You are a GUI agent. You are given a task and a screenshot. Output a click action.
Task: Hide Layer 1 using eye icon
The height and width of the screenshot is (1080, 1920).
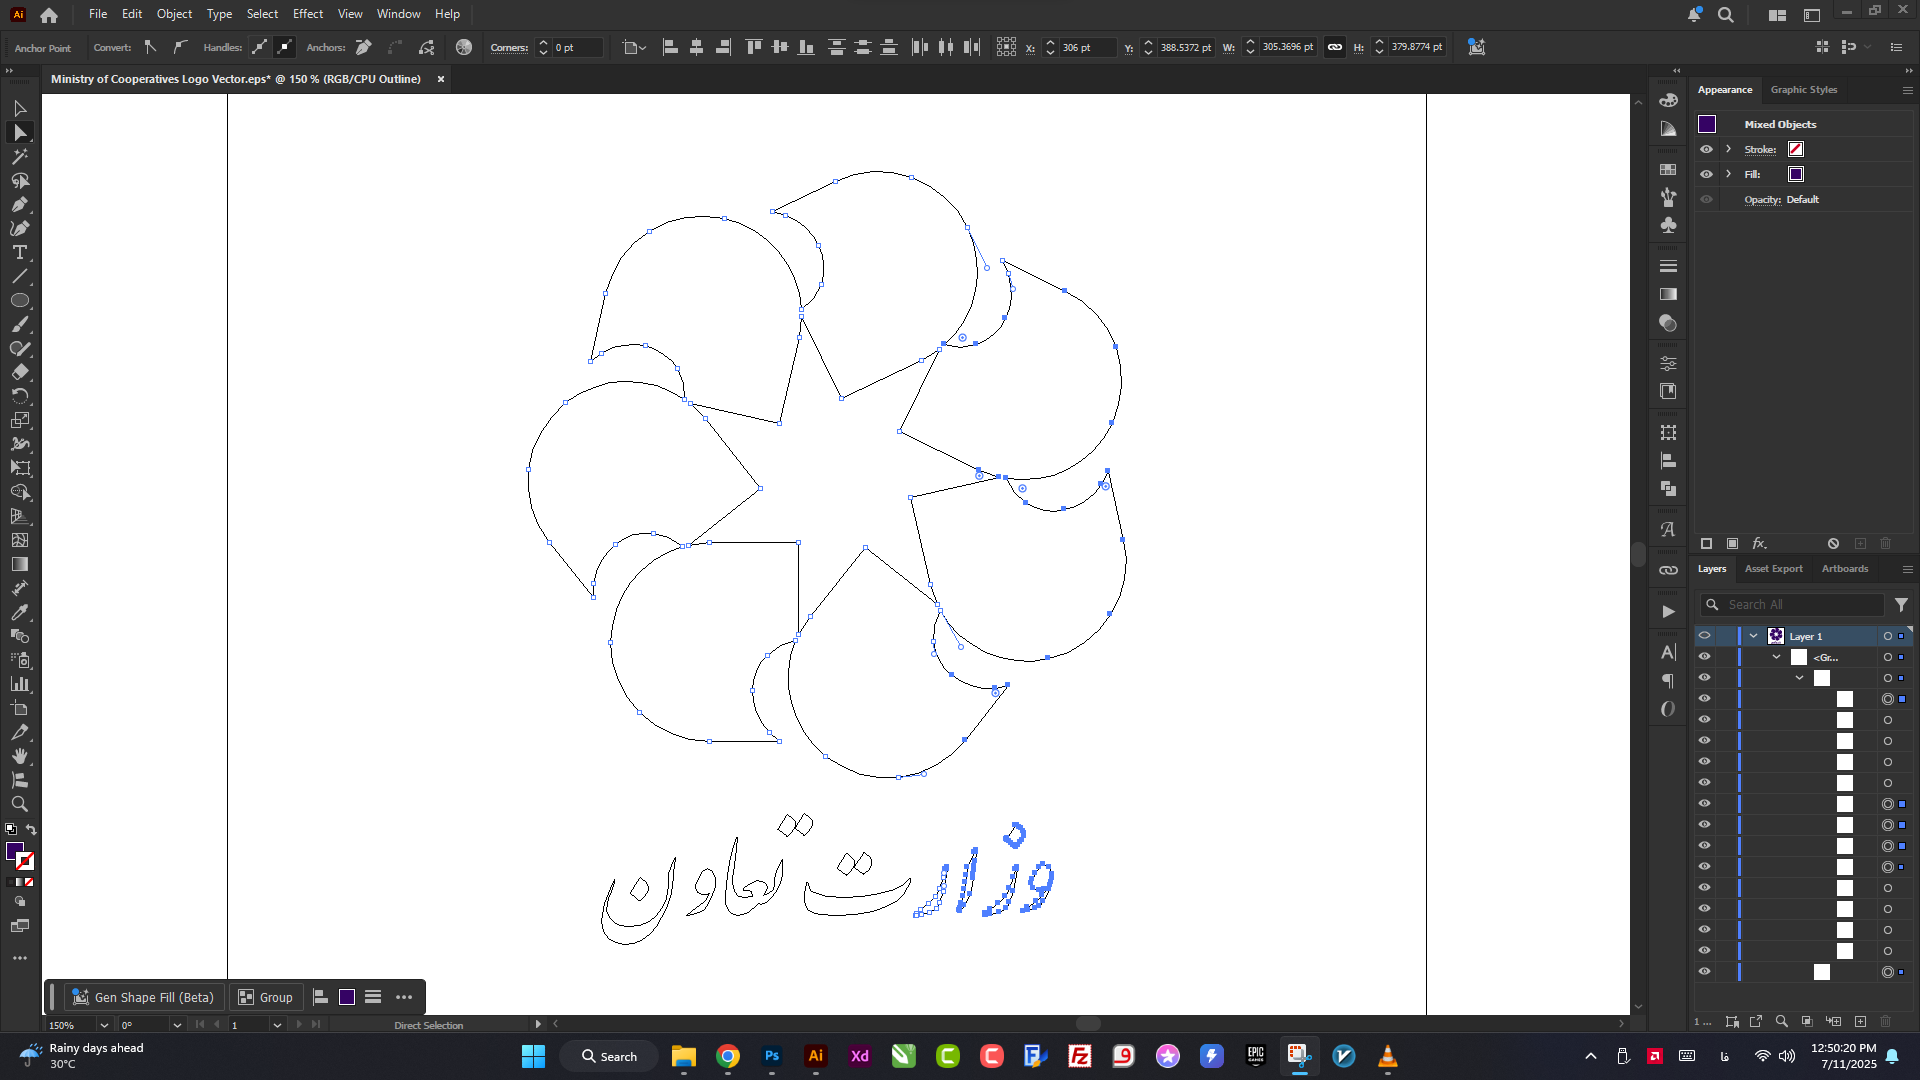tap(1705, 636)
